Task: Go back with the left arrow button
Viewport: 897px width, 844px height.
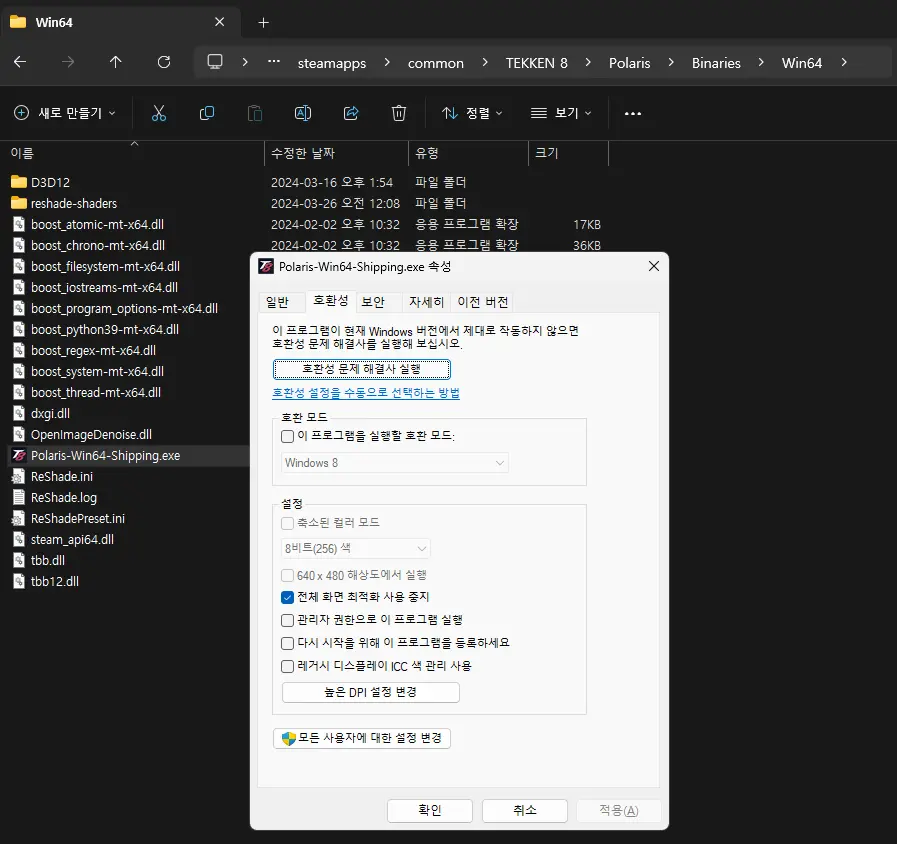Action: pos(20,62)
